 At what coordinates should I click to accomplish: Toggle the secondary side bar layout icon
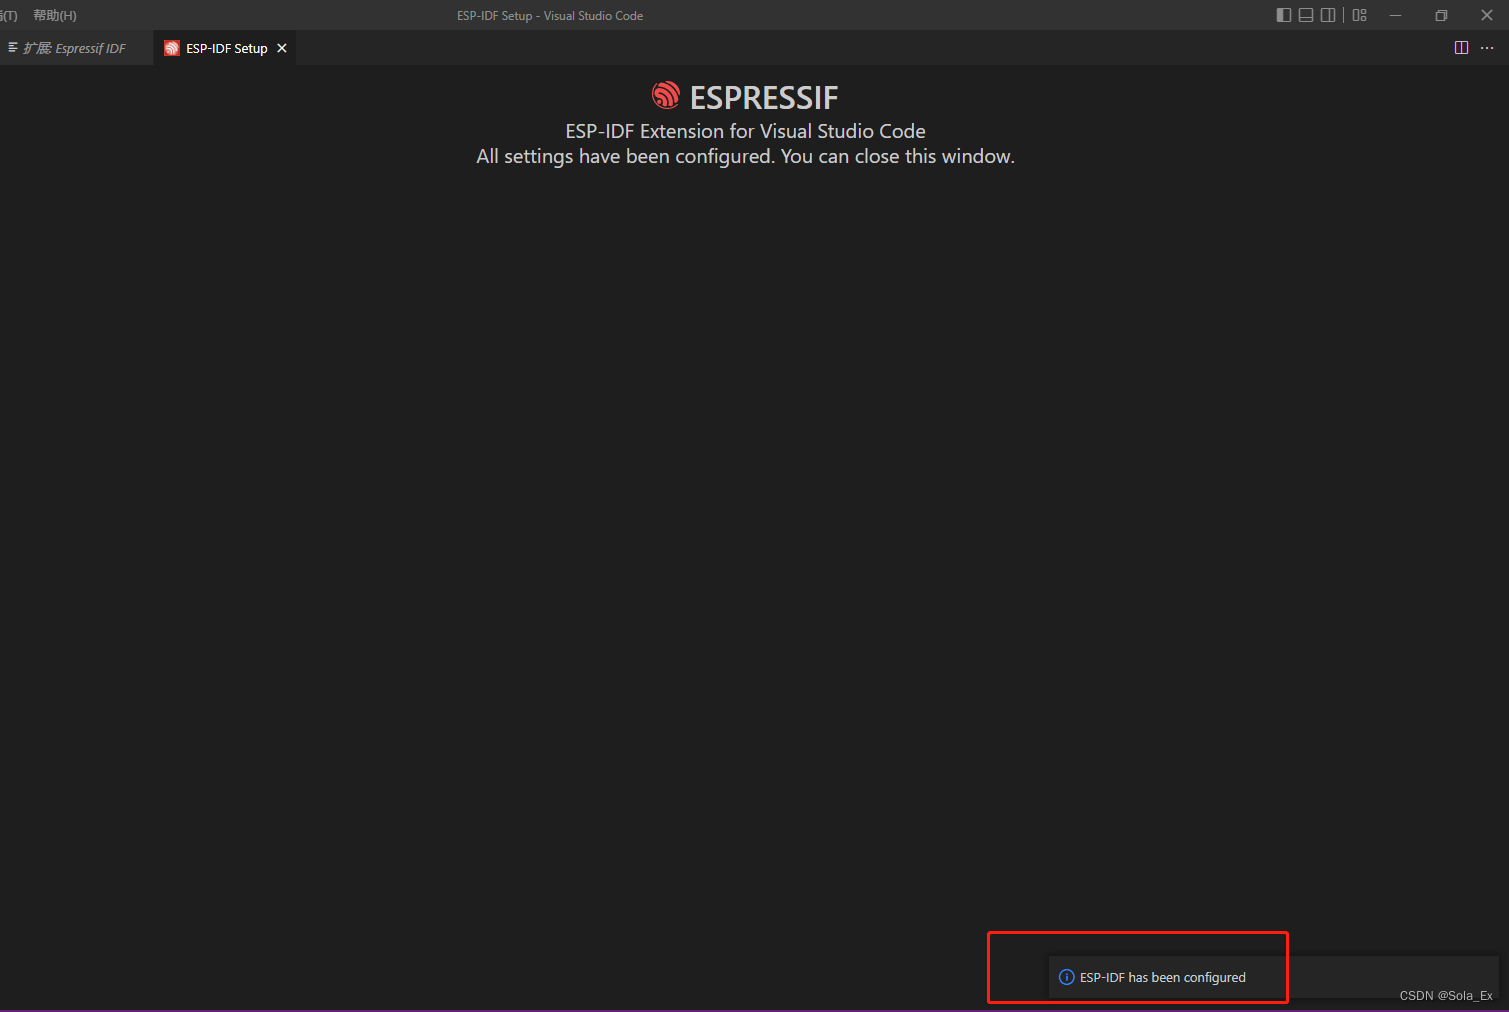tap(1328, 15)
